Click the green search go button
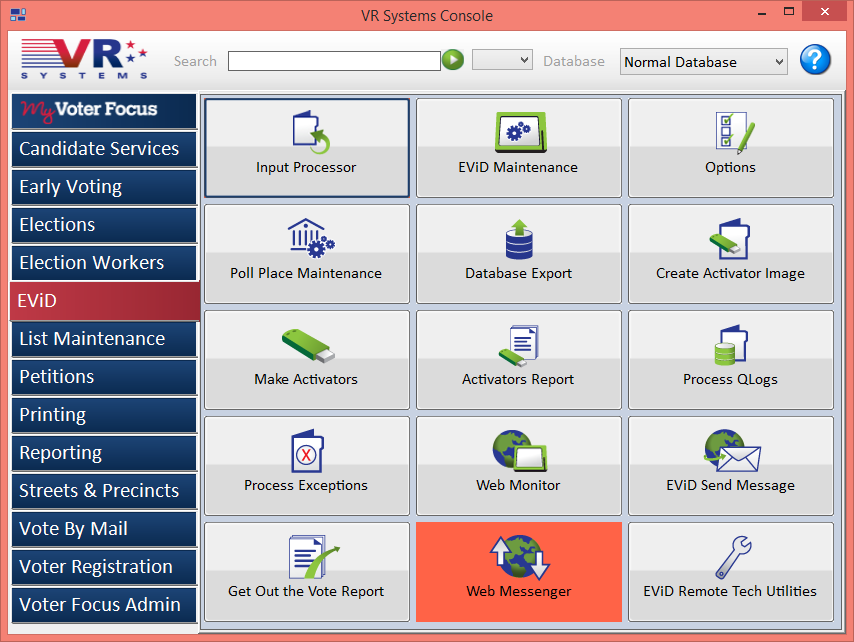 pos(453,60)
